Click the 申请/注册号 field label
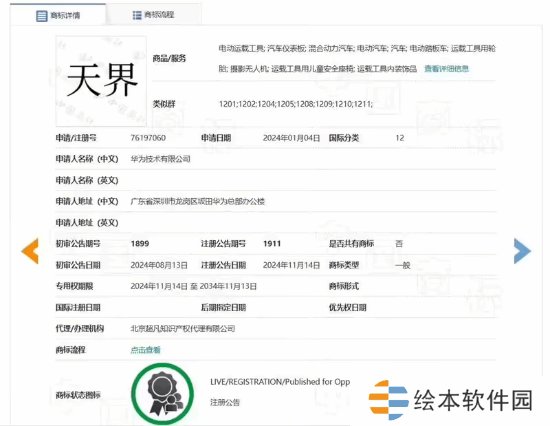The image size is (550, 426). 76,138
